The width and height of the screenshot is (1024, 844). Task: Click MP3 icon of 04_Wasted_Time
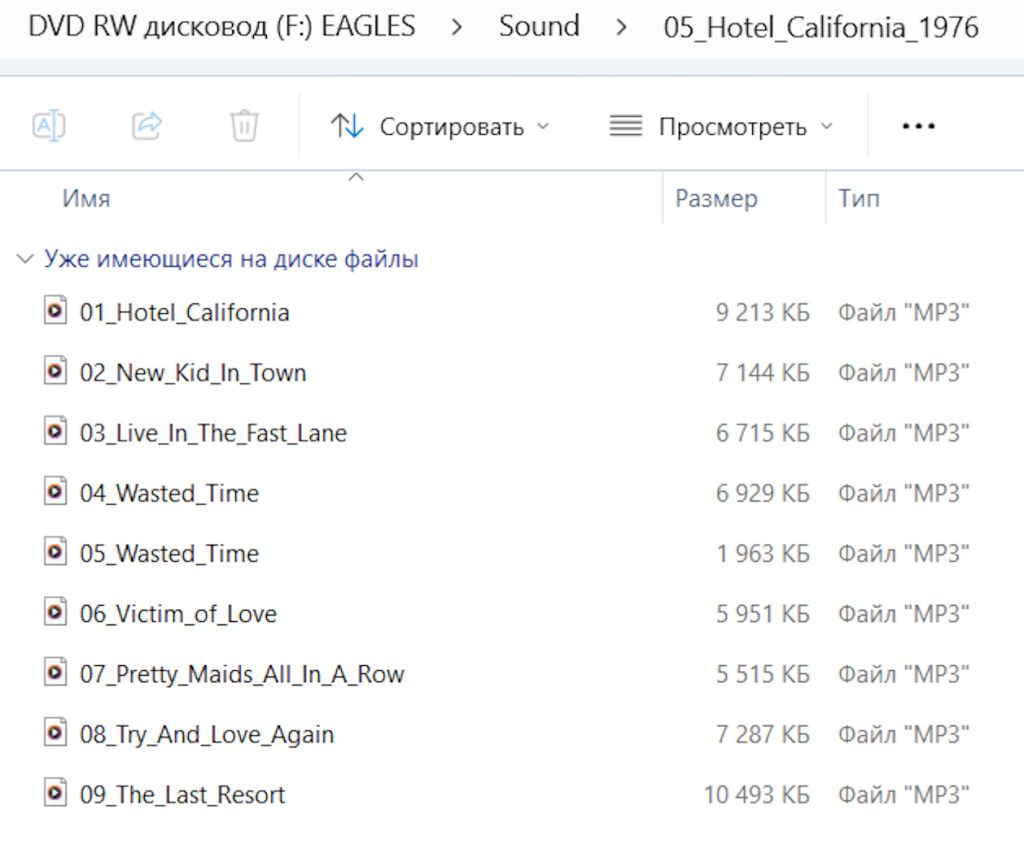point(56,491)
